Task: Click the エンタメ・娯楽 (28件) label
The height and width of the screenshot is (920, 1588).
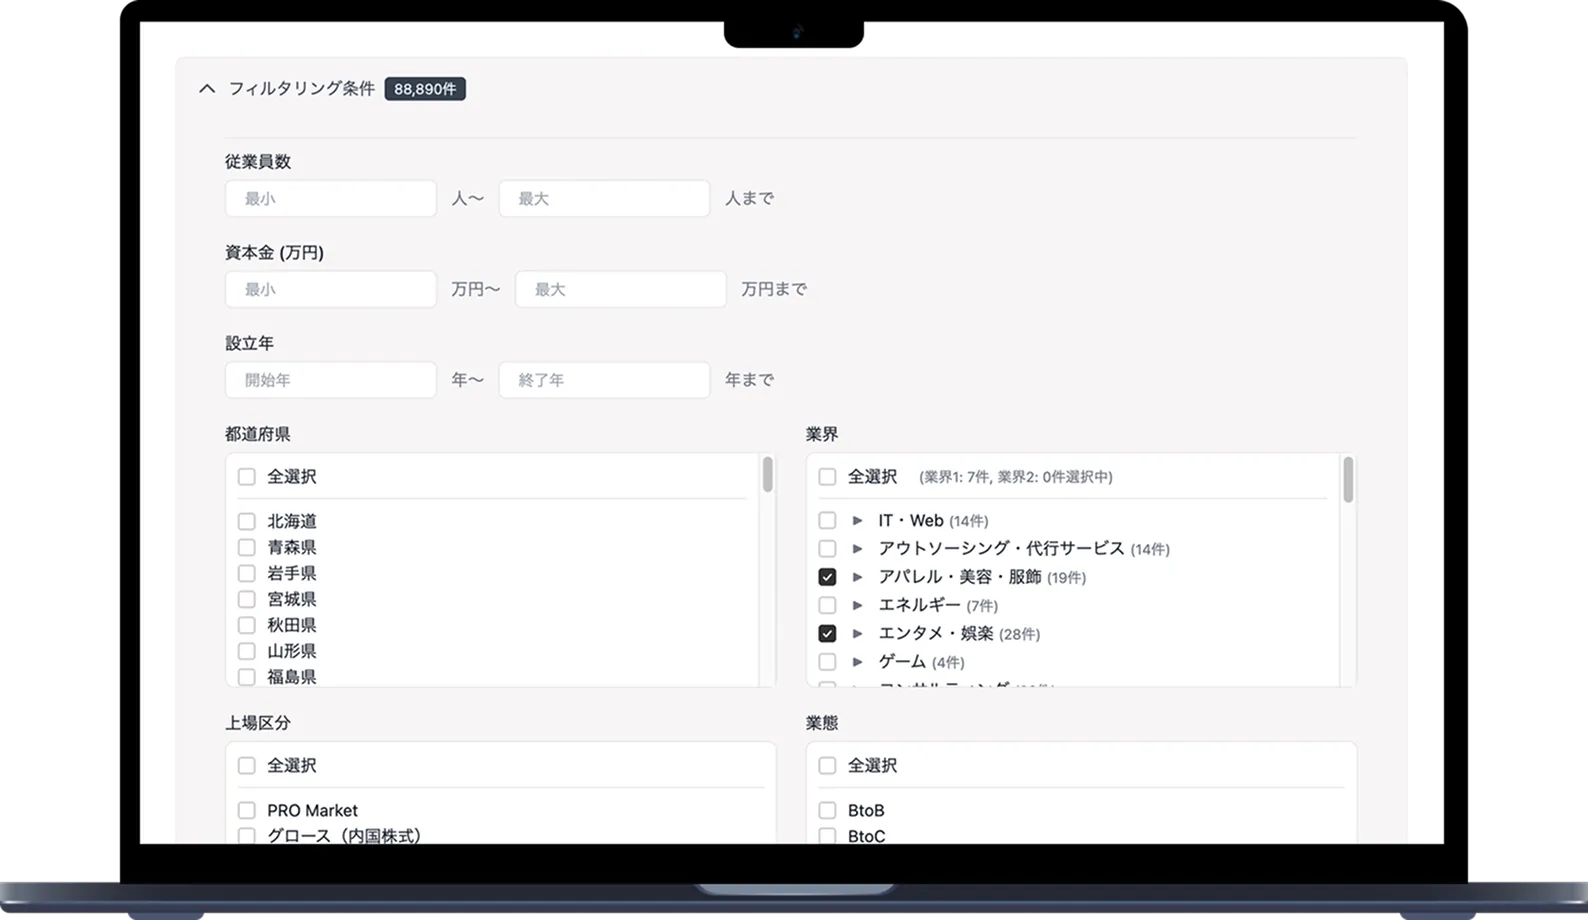Action: click(959, 633)
